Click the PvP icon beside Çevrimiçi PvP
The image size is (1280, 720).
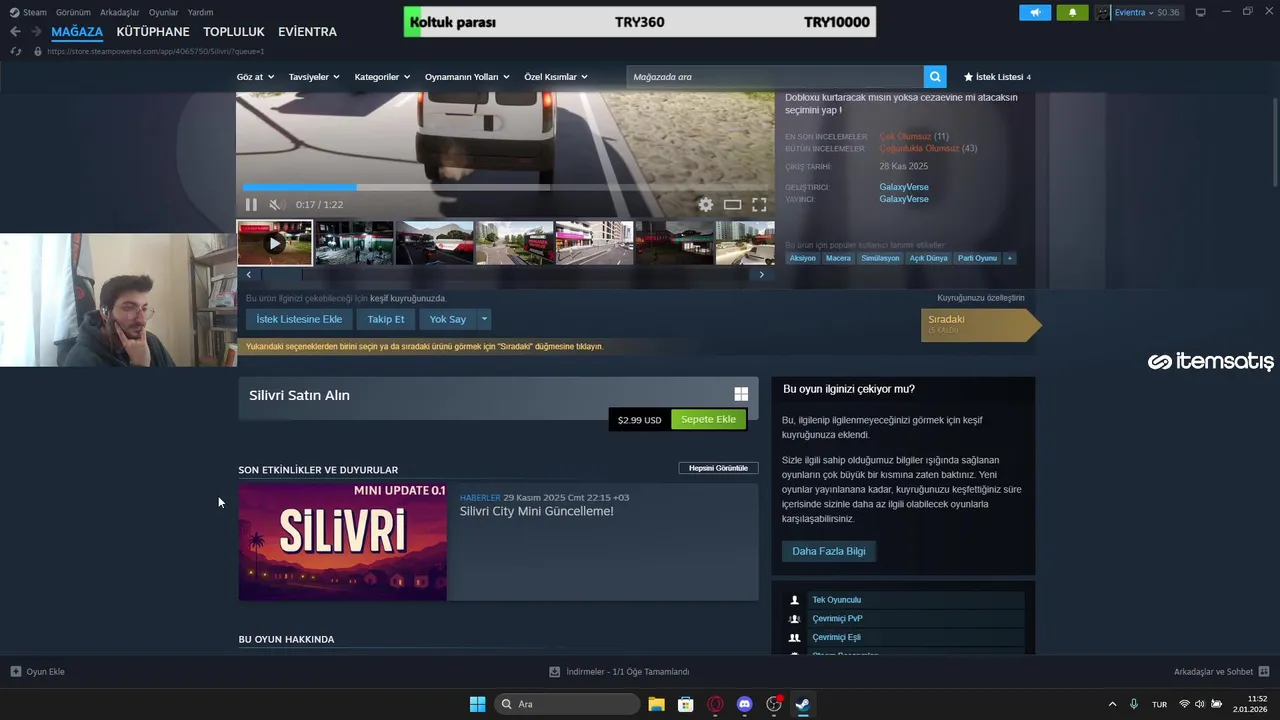(x=795, y=619)
